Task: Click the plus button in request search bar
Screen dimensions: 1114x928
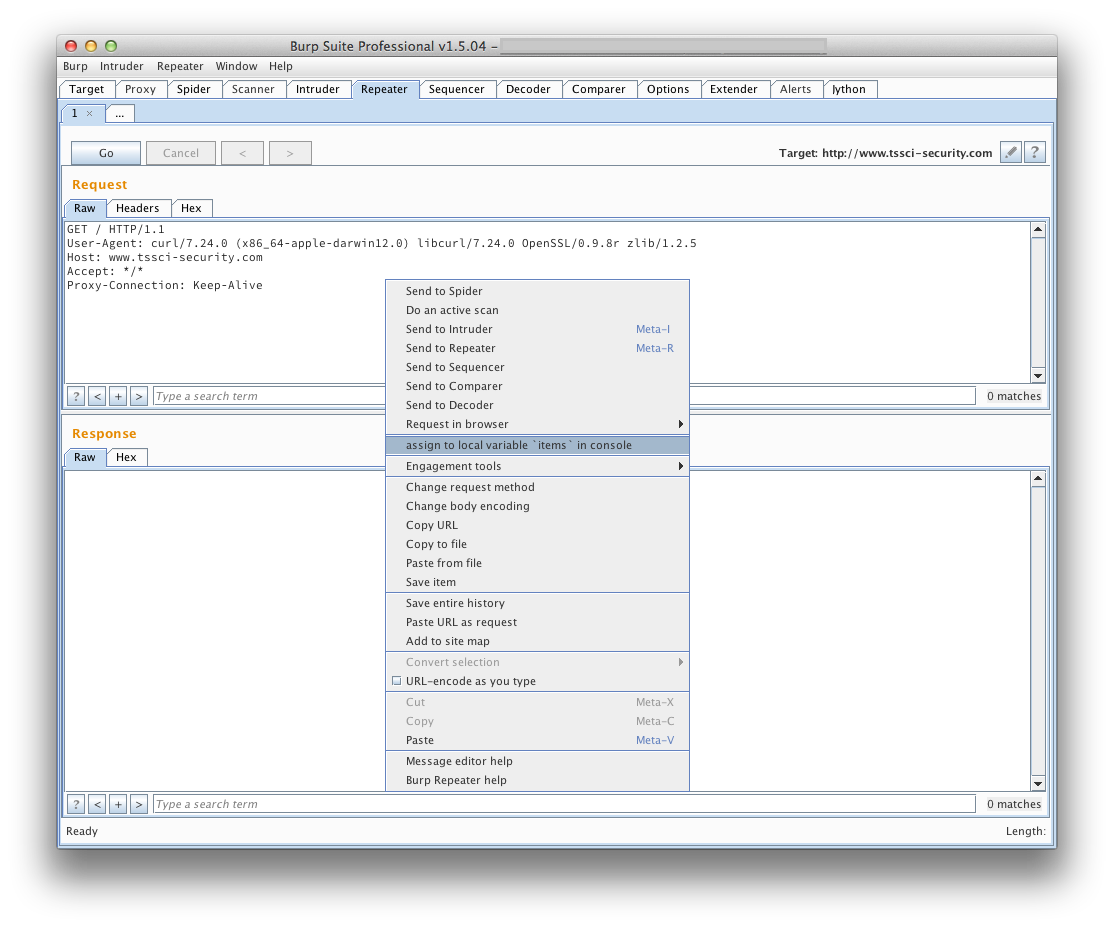Action: (x=118, y=396)
